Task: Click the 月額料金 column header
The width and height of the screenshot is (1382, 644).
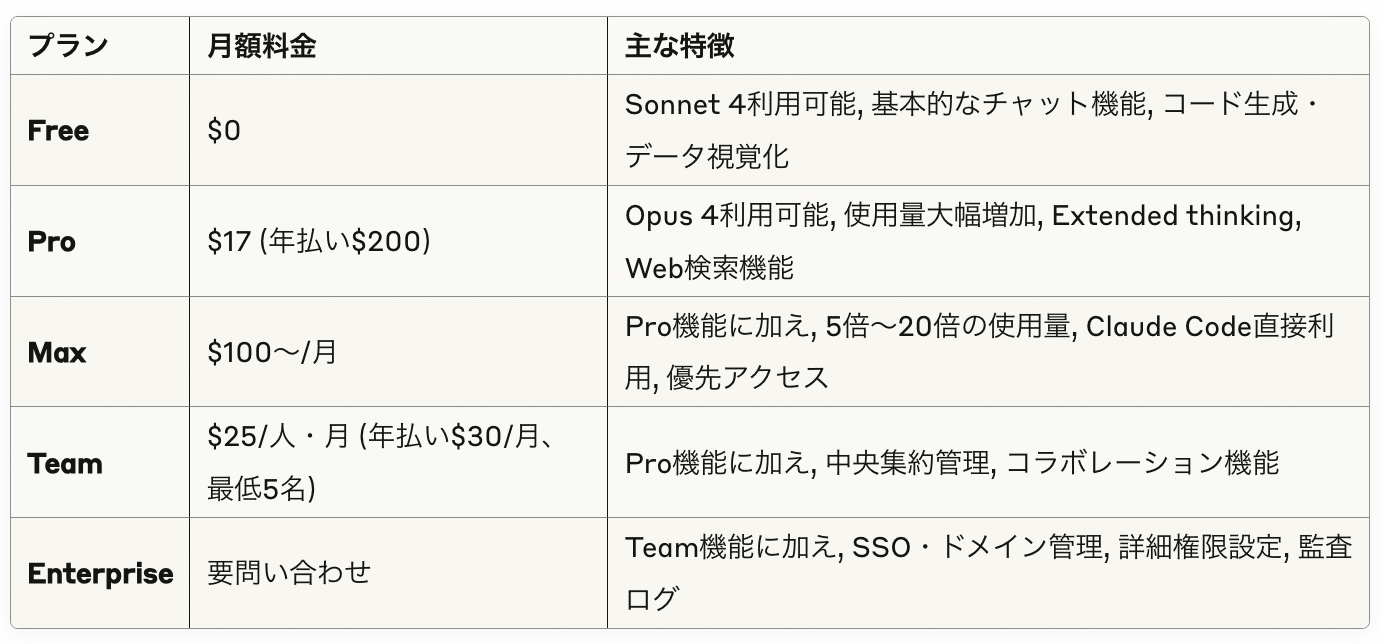Action: [261, 46]
